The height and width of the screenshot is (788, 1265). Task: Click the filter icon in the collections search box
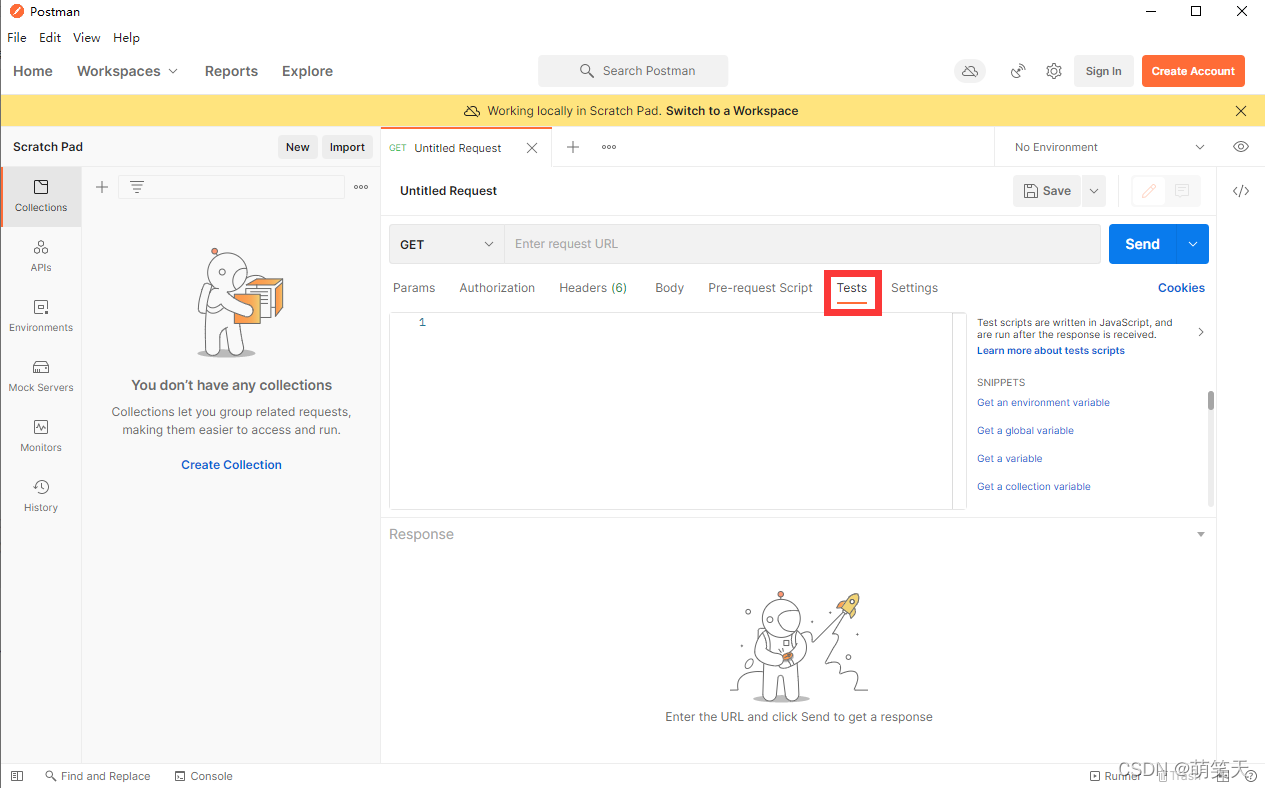pyautogui.click(x=137, y=187)
